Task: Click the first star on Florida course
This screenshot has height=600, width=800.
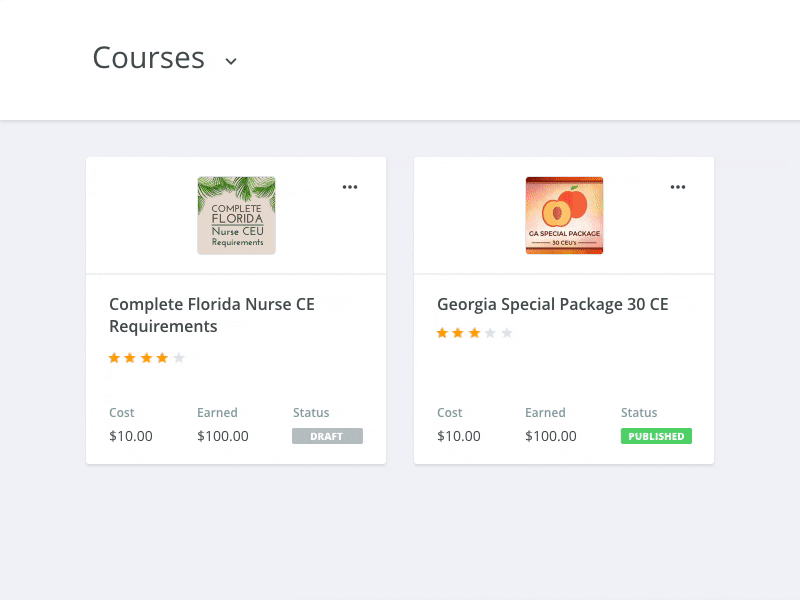Action: point(114,358)
